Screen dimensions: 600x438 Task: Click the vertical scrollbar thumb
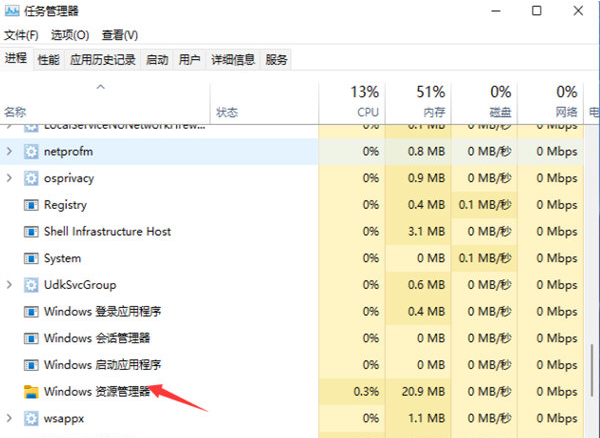pos(592,370)
